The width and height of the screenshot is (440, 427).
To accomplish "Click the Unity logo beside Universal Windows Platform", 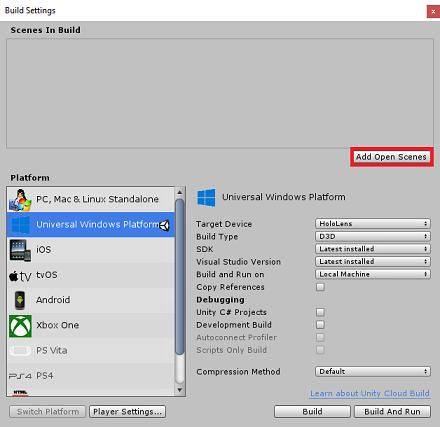I will (x=164, y=226).
